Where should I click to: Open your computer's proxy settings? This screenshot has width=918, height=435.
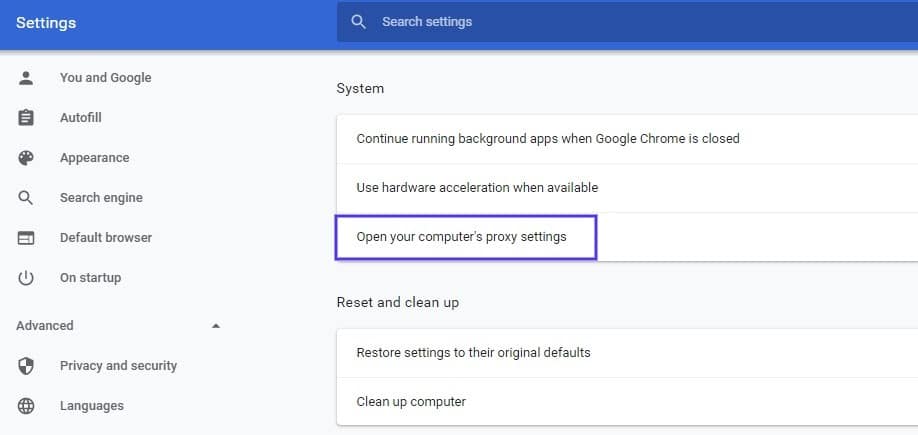[x=462, y=237]
